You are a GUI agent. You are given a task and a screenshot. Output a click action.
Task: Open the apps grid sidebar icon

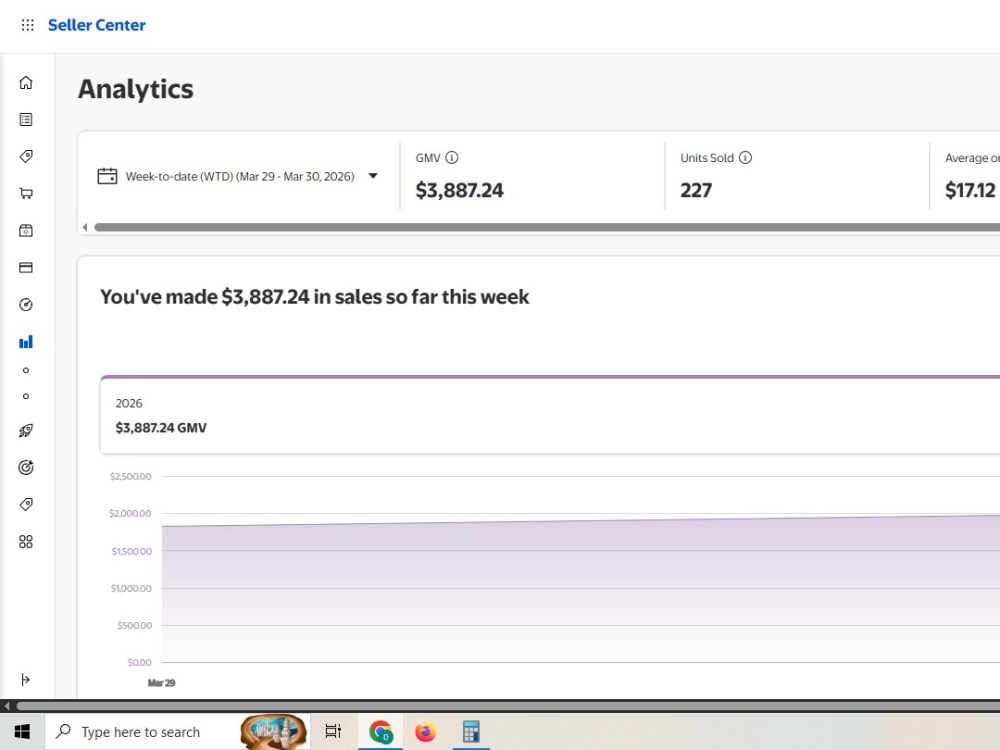coord(26,541)
